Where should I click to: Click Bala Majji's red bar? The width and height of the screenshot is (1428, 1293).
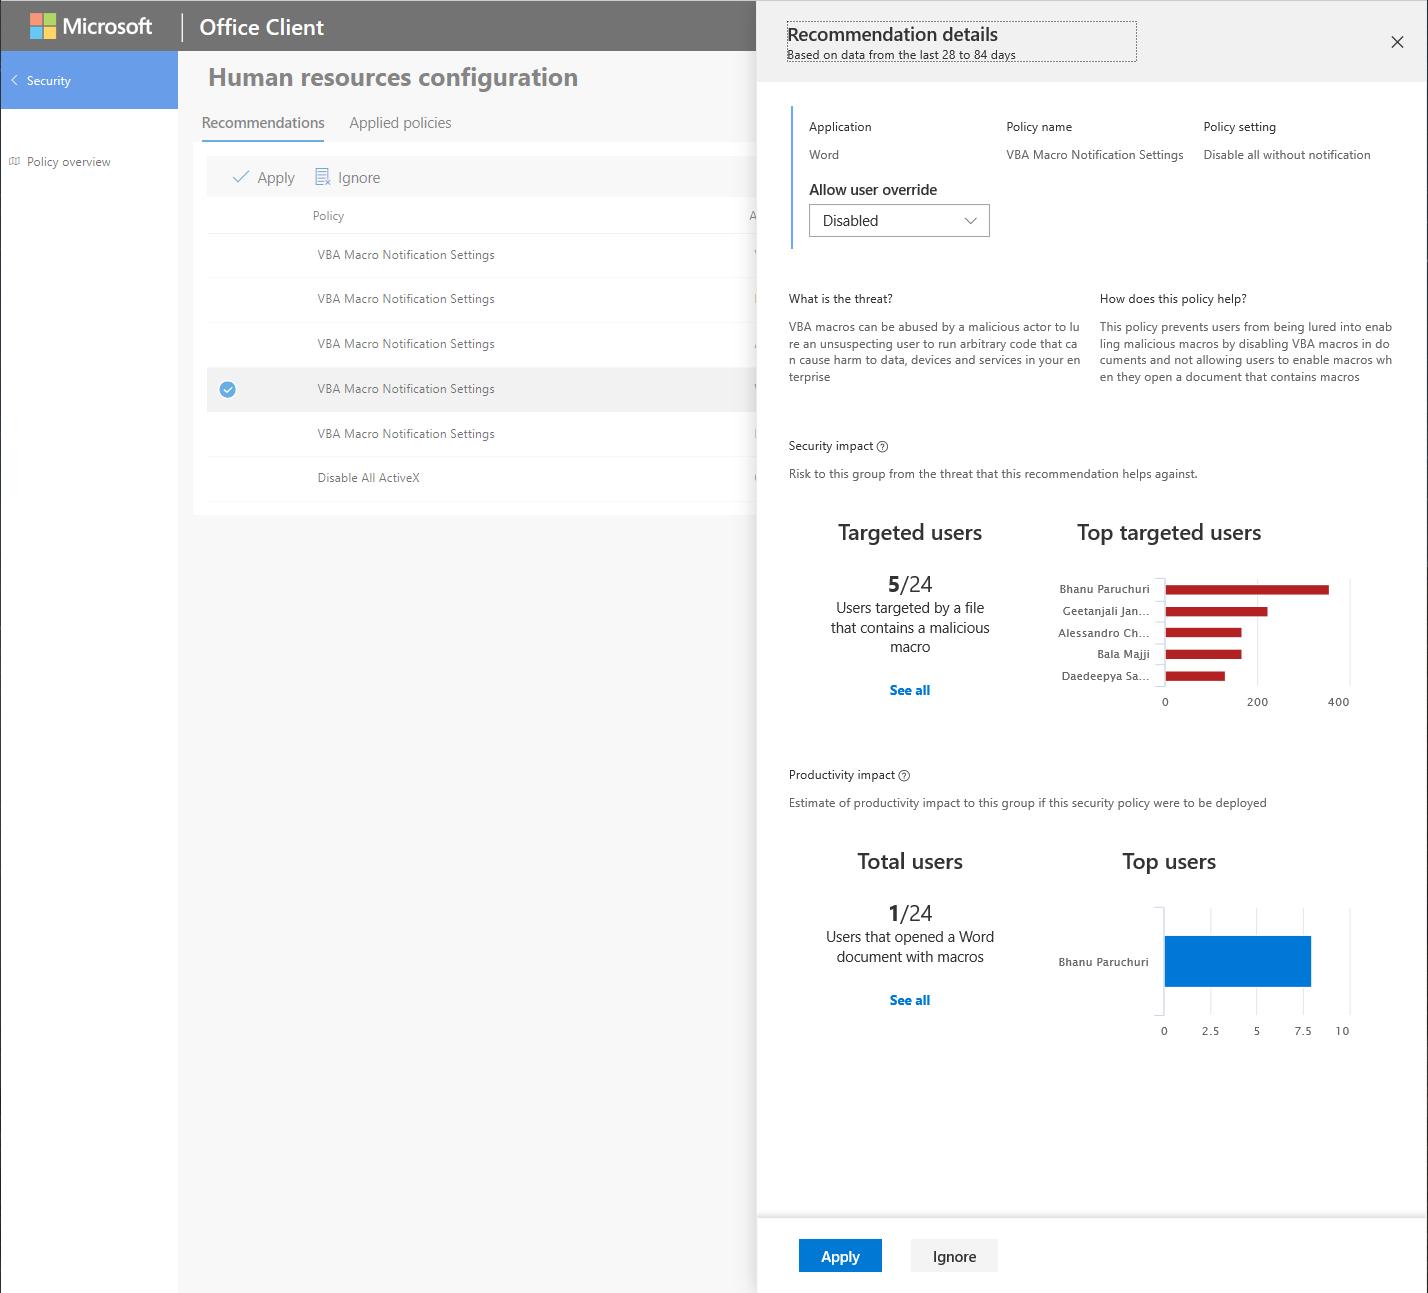(1203, 654)
